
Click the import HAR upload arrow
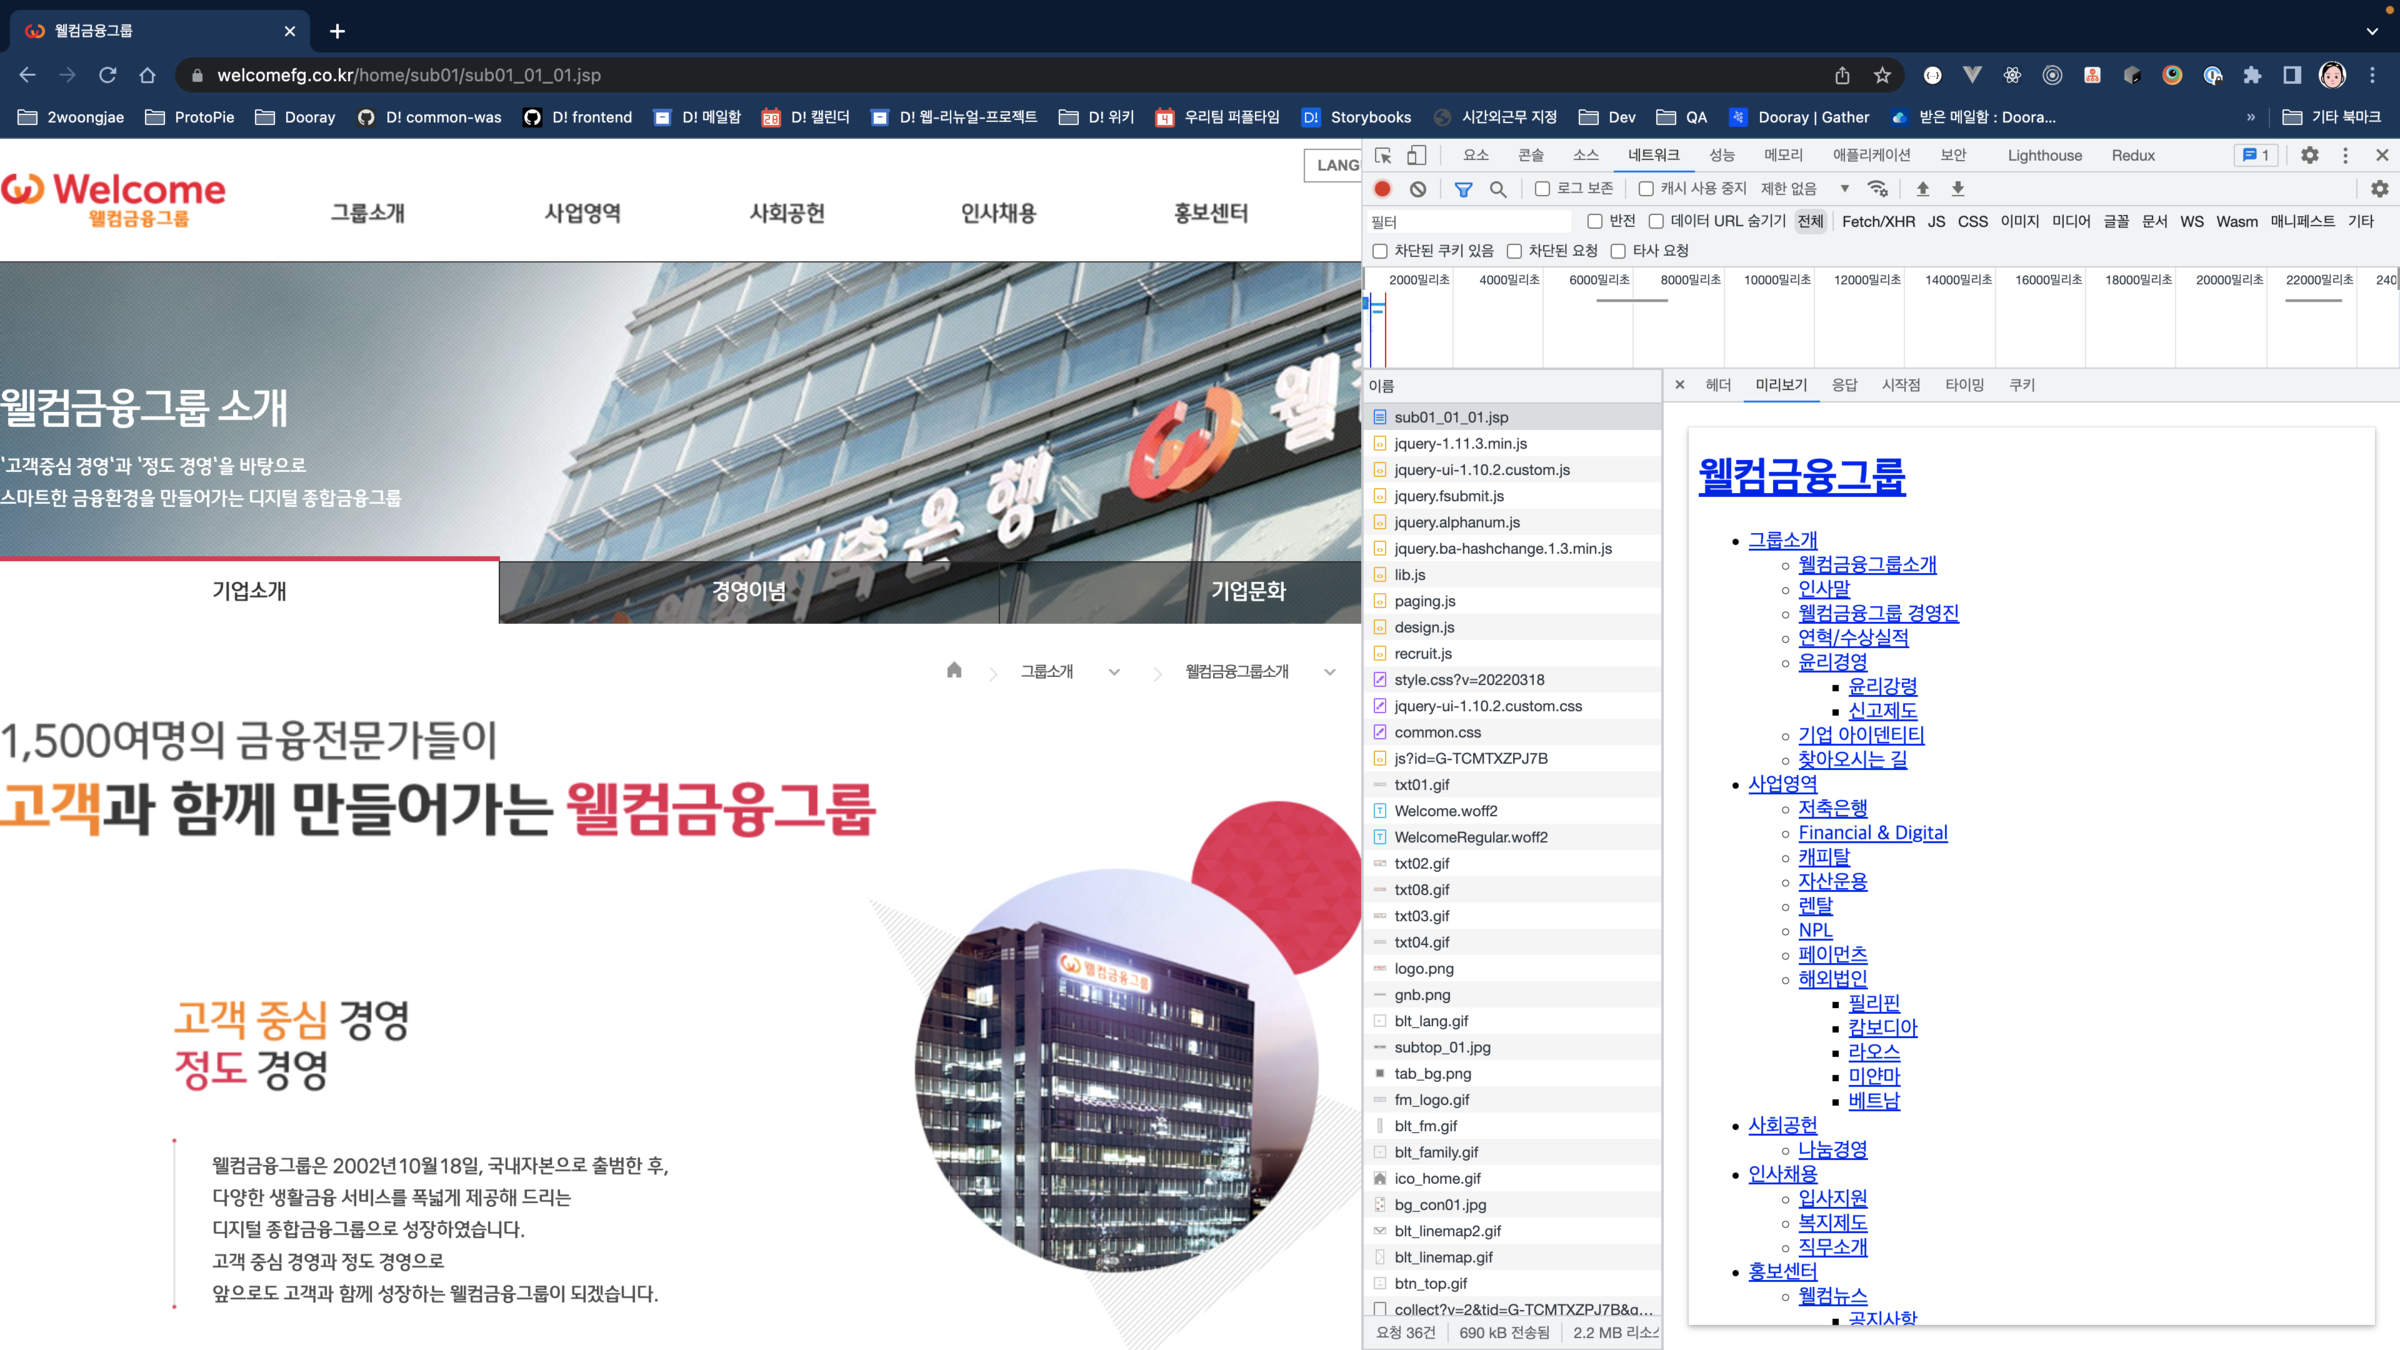coord(1922,189)
